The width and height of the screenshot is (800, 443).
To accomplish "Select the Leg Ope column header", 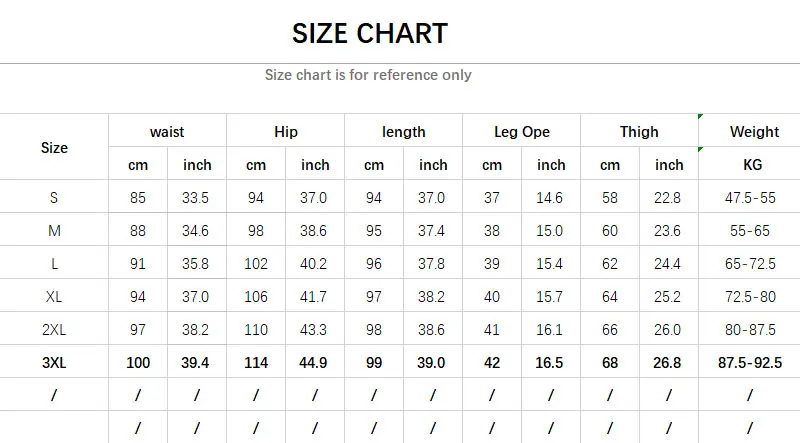I will coord(522,132).
